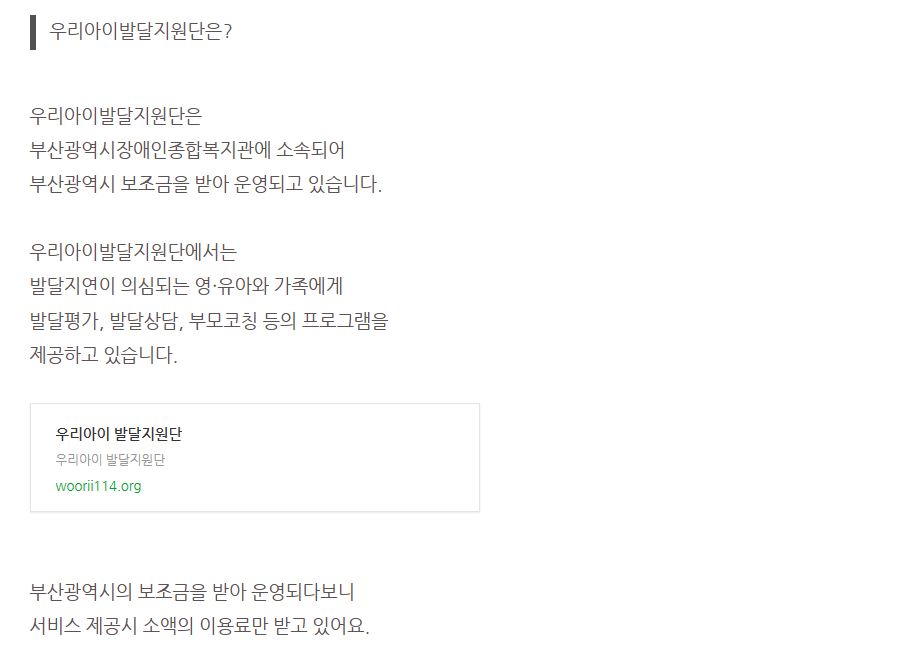Click the line 우리아이발달지원단에서는
This screenshot has width=919, height=655.
click(x=133, y=251)
